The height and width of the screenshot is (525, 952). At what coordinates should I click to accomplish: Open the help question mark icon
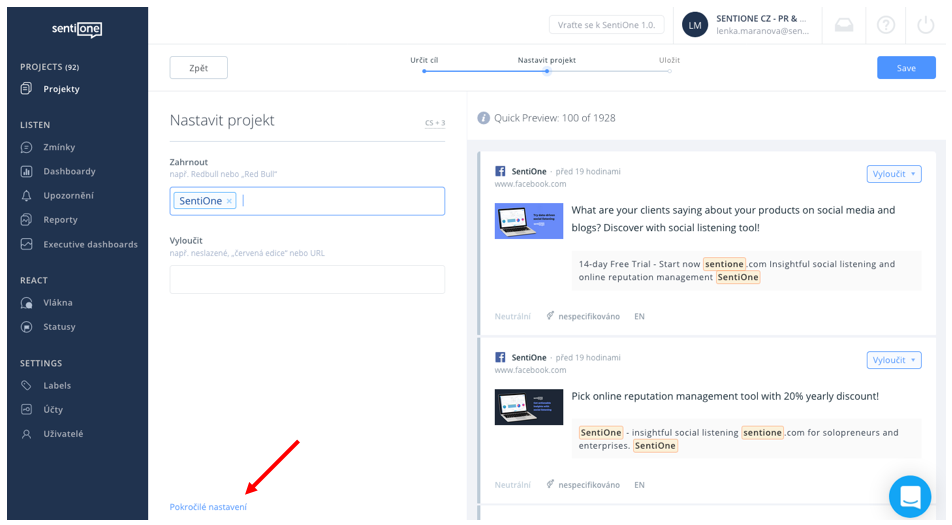(885, 25)
